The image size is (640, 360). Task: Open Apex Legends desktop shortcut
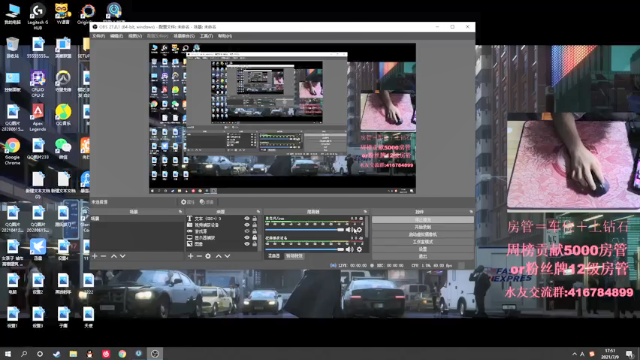pos(38,118)
